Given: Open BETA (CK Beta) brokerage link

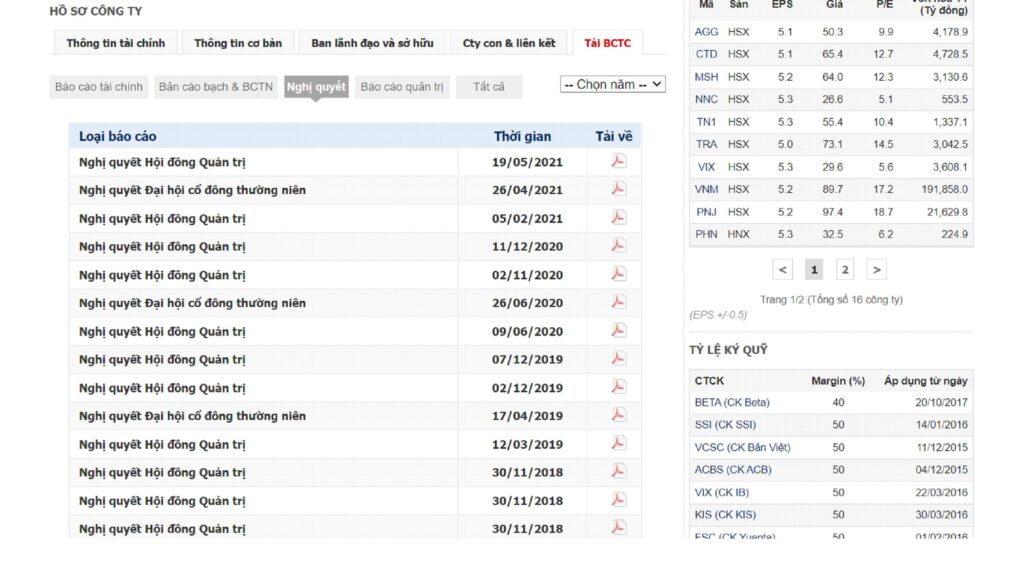Looking at the screenshot, I should (x=732, y=402).
